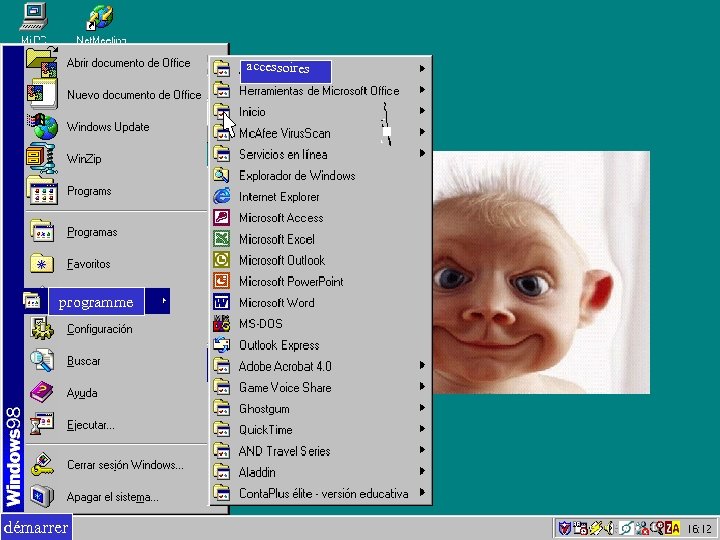The height and width of the screenshot is (540, 720).
Task: Choose Apagar el sistema in the Start menu
Action: (112, 497)
